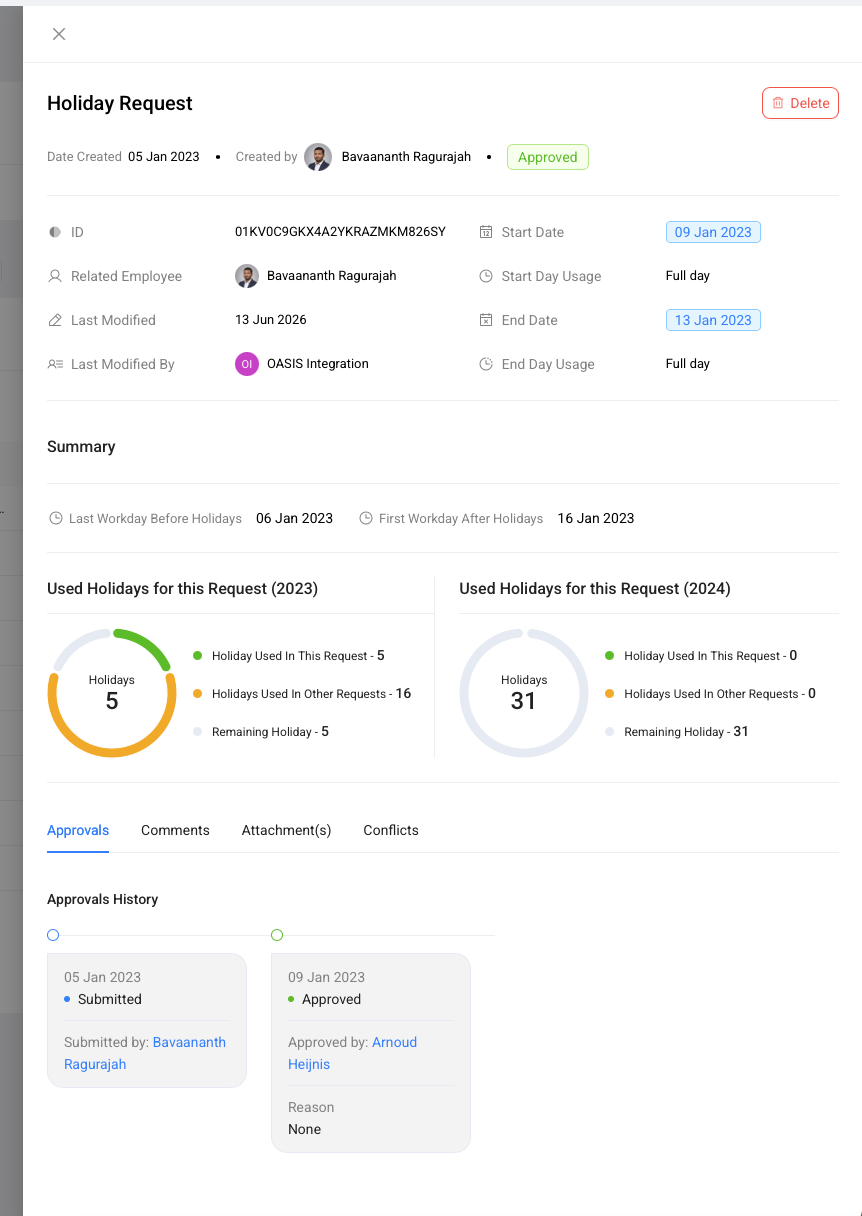Click the Last Modified pencil icon
The height and width of the screenshot is (1216, 862).
(x=55, y=320)
